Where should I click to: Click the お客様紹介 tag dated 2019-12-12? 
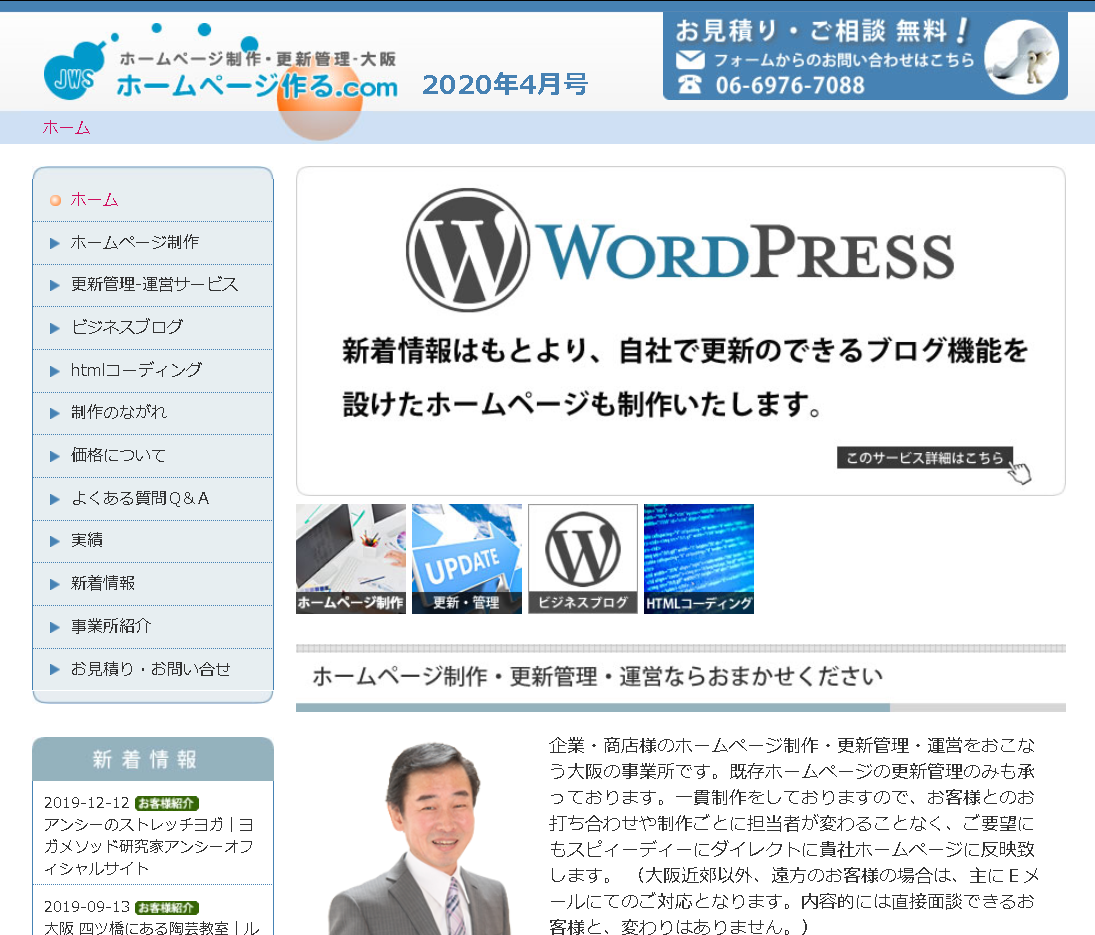pyautogui.click(x=167, y=804)
